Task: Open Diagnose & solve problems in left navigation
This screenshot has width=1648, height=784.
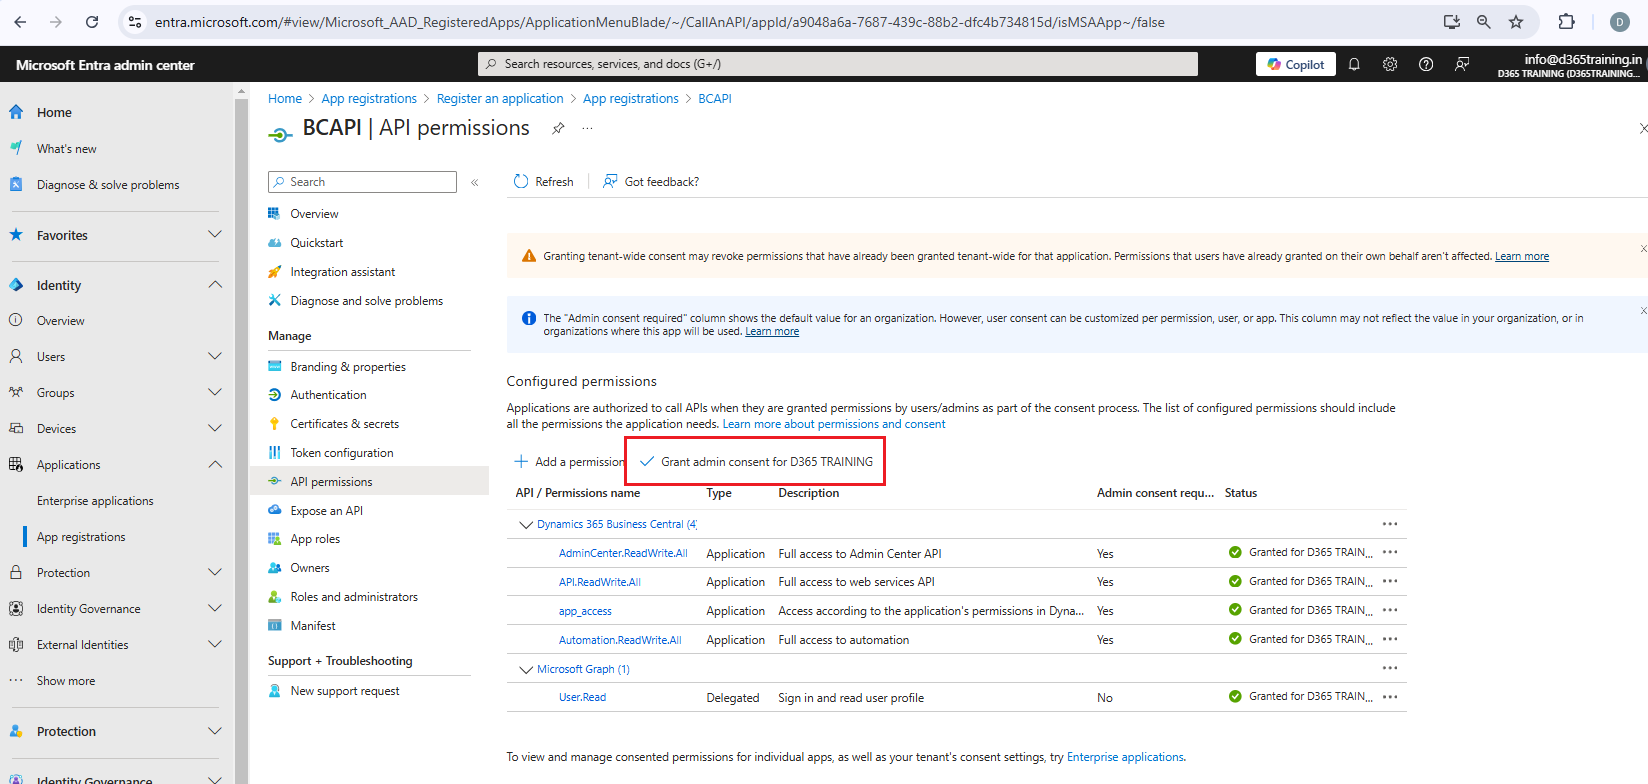Action: [x=108, y=185]
